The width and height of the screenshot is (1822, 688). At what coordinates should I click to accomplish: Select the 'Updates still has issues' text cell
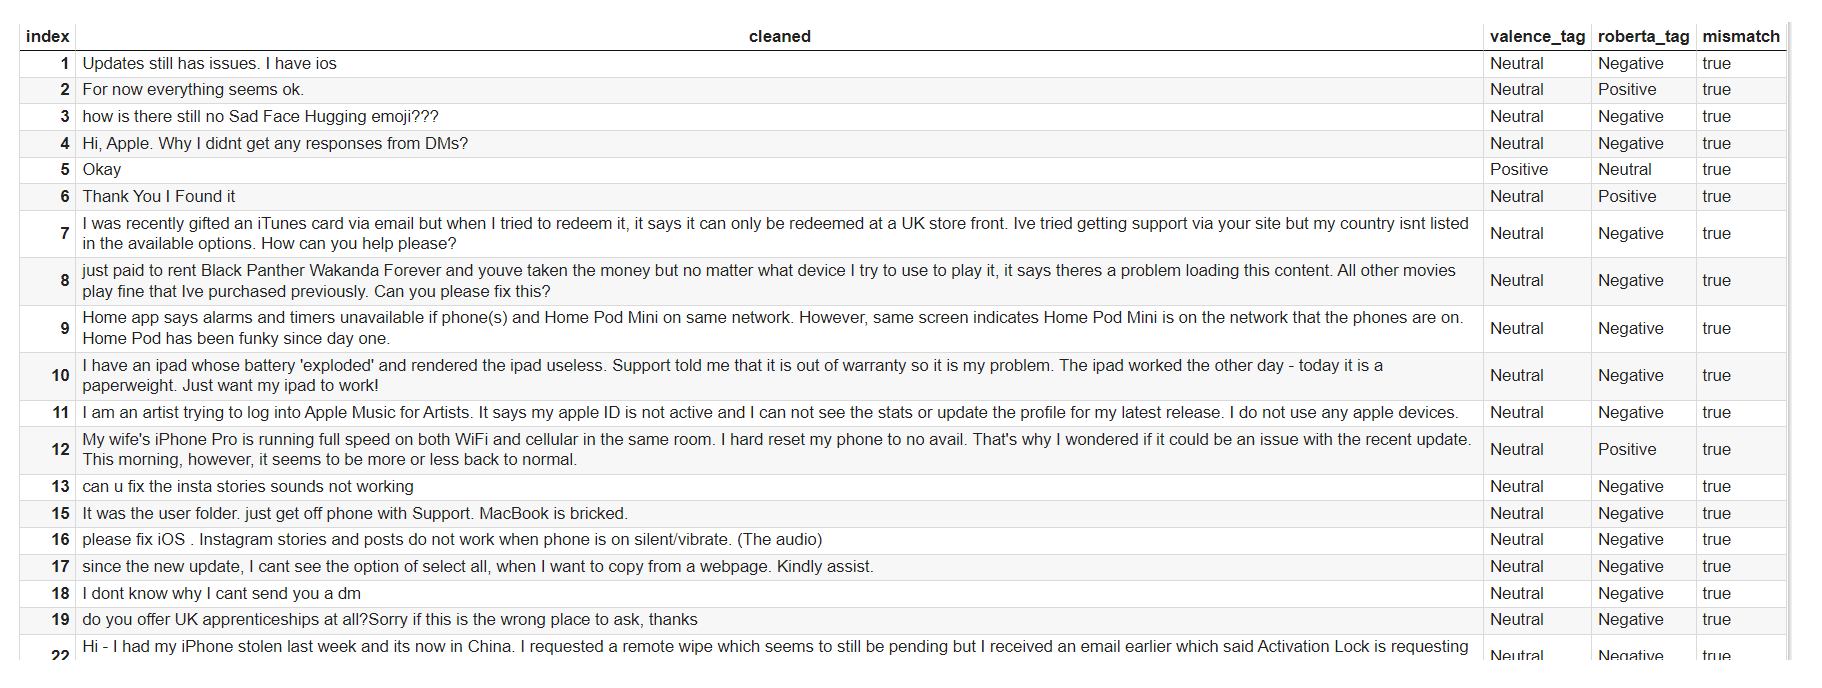coord(209,64)
